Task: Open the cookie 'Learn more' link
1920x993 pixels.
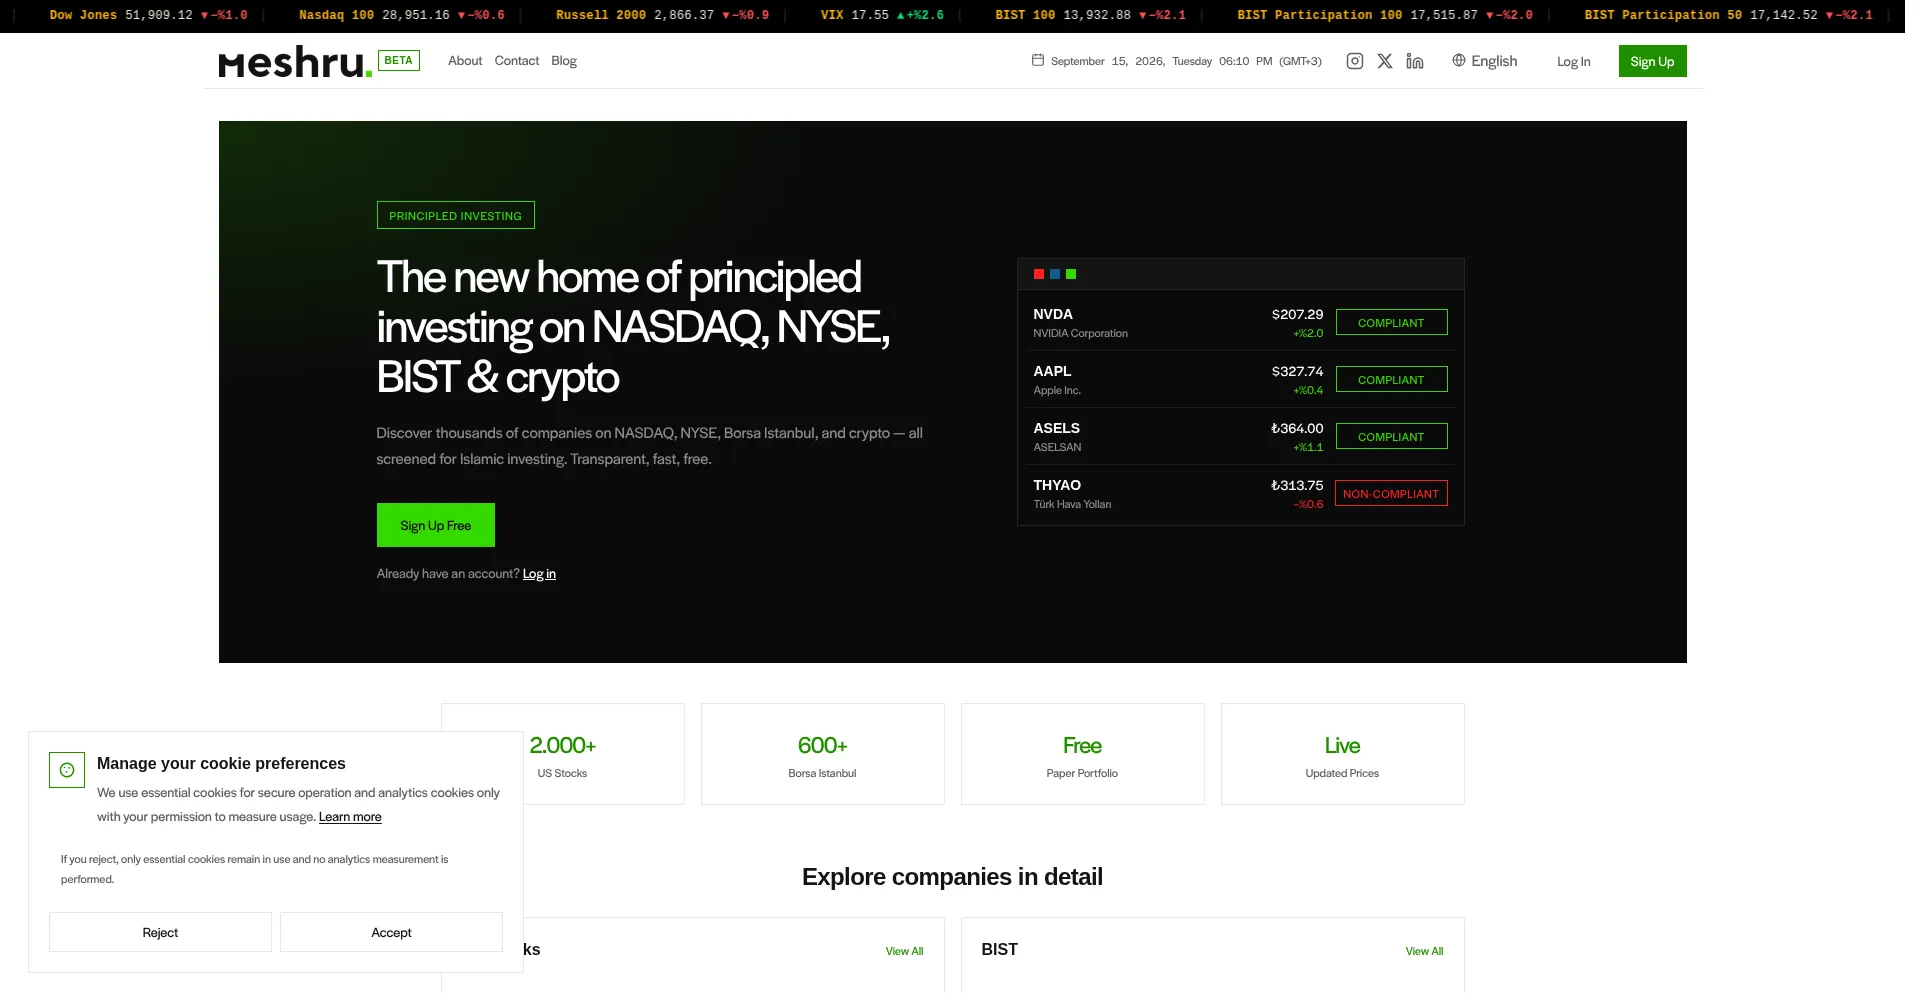Action: [x=350, y=817]
